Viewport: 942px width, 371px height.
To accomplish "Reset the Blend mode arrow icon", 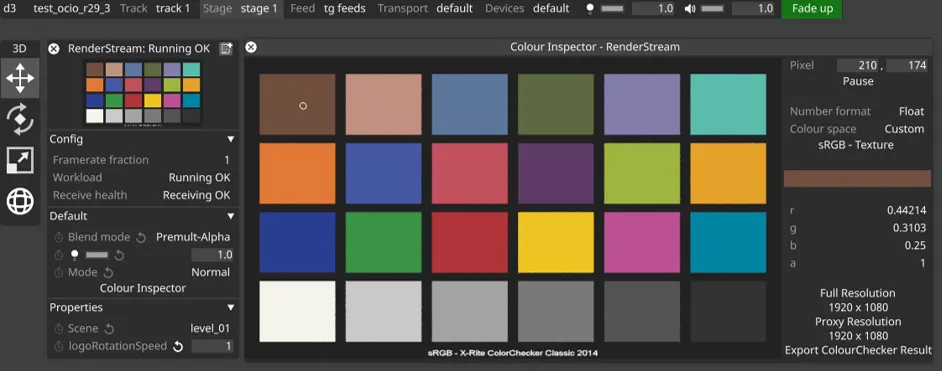I will [x=141, y=238].
